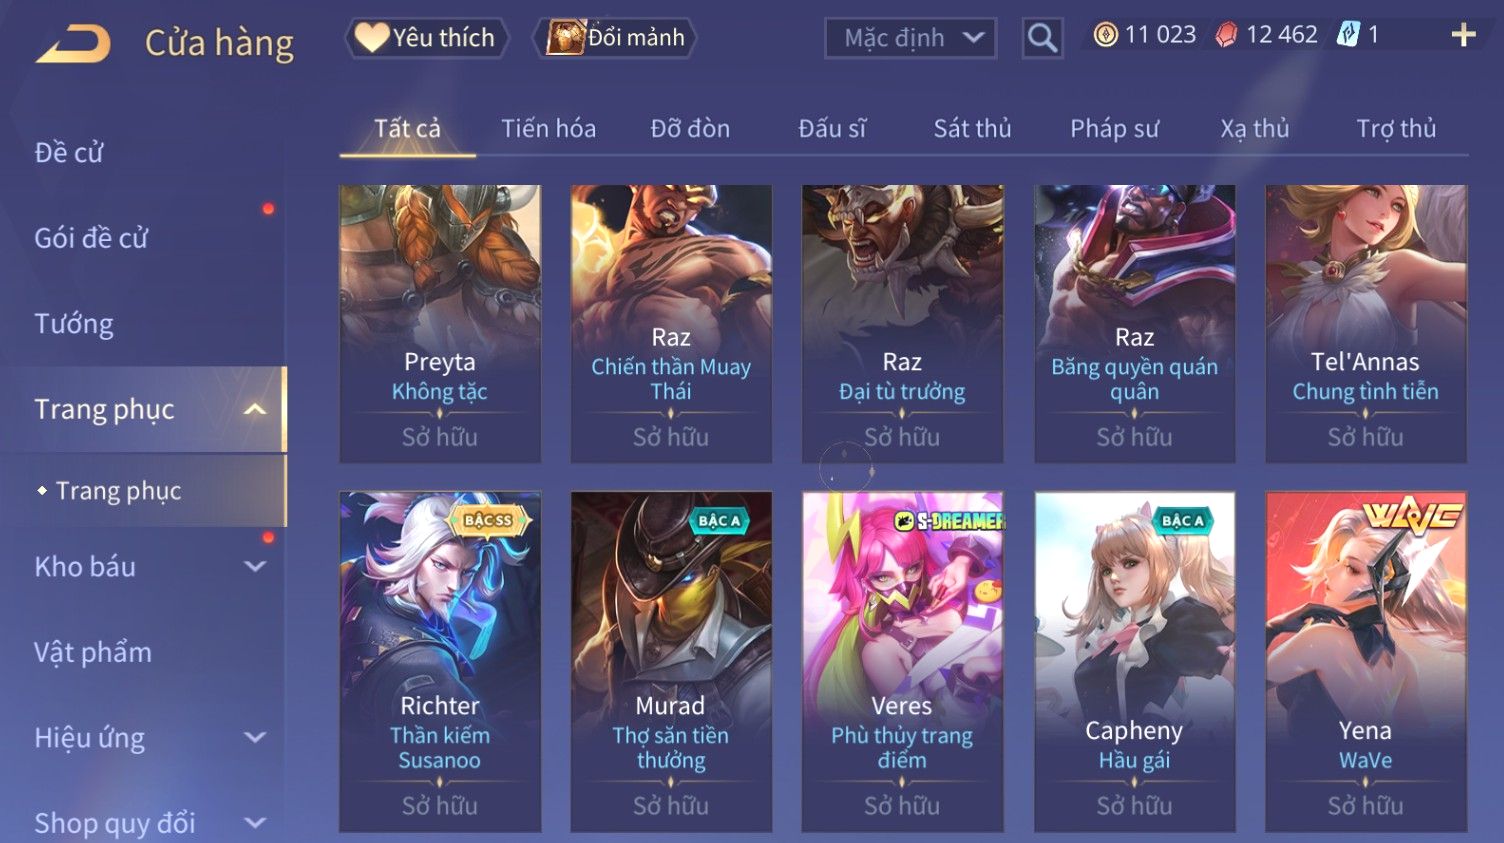This screenshot has width=1504, height=843.
Task: Expand the Hiệu ứng sidebar section
Action: coord(255,737)
